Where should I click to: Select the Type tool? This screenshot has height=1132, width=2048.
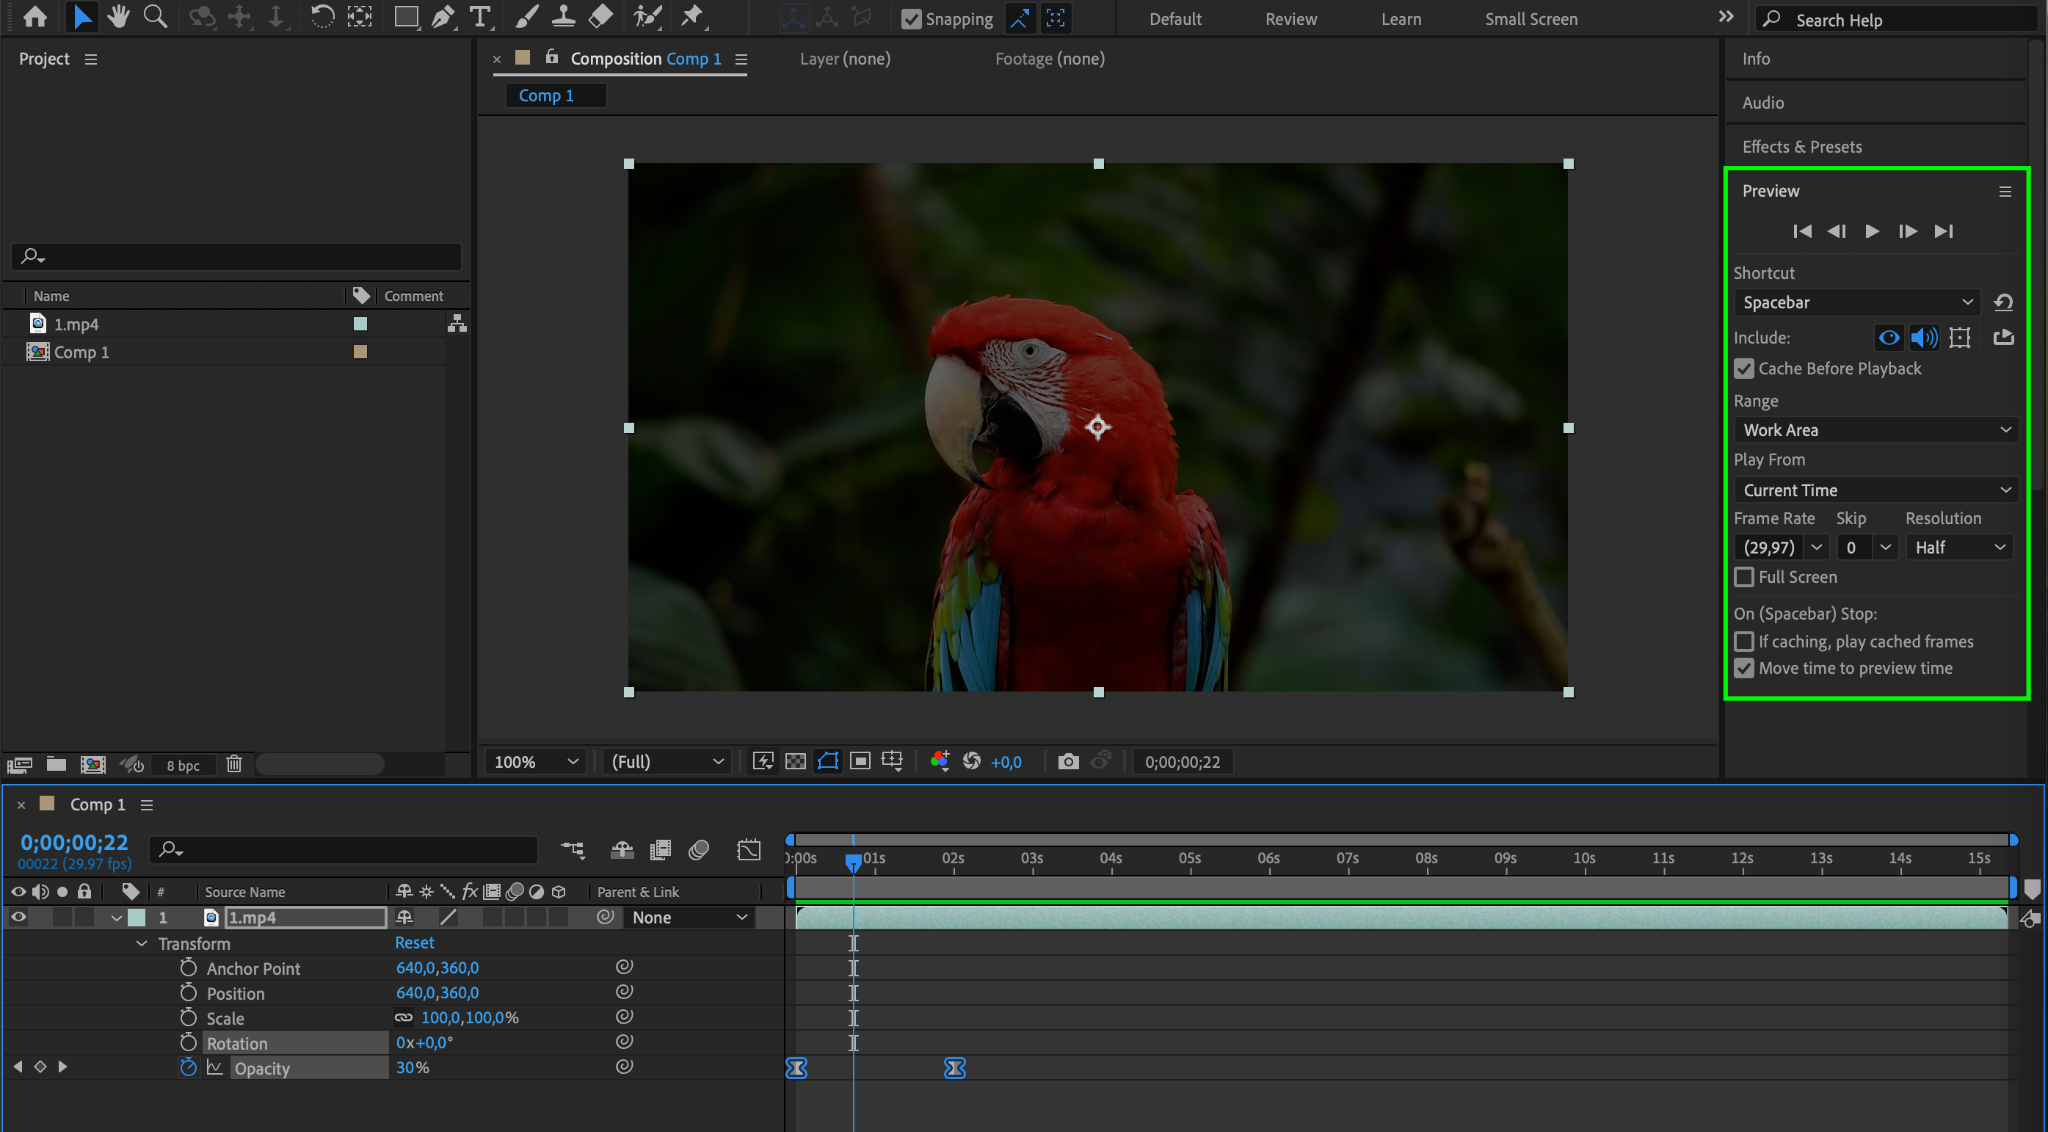pos(480,17)
